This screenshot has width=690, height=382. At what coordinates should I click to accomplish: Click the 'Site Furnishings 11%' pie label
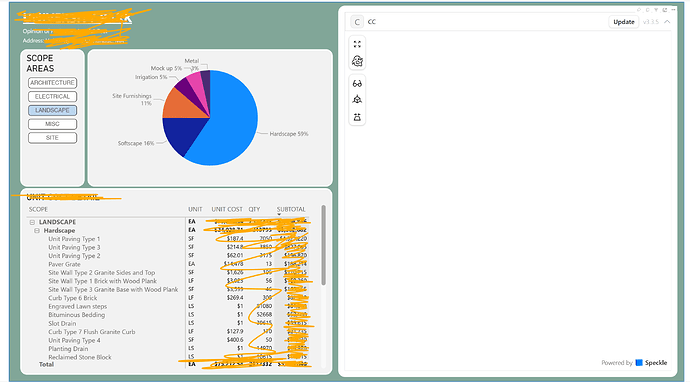pyautogui.click(x=132, y=99)
